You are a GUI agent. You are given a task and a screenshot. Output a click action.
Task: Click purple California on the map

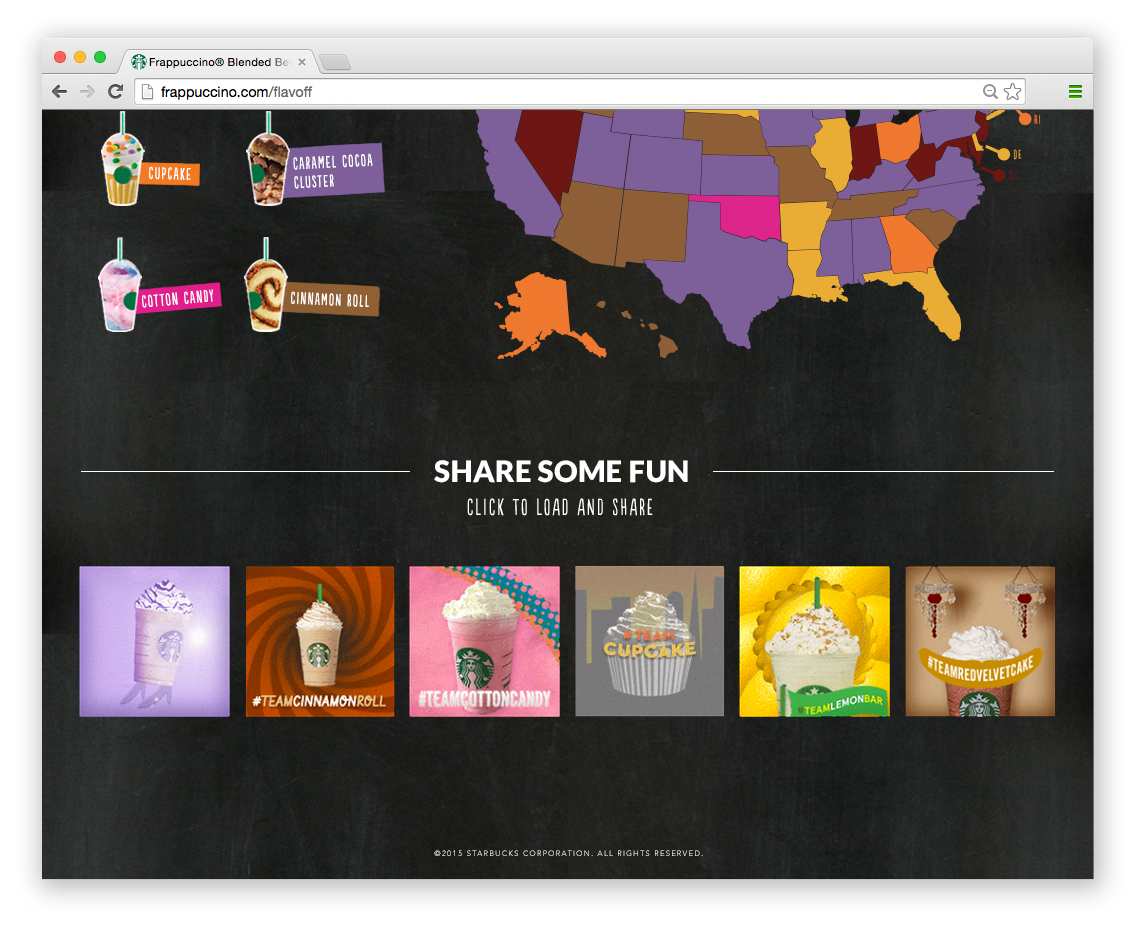click(x=512, y=181)
